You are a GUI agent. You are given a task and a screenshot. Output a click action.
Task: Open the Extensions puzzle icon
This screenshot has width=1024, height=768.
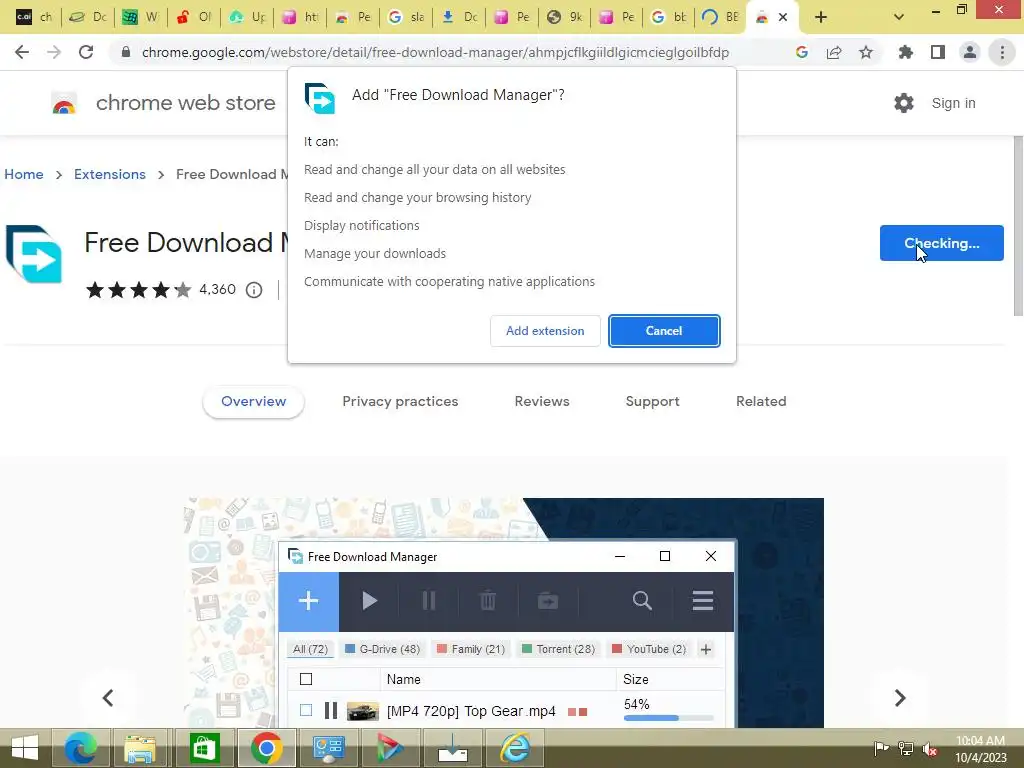(x=906, y=52)
